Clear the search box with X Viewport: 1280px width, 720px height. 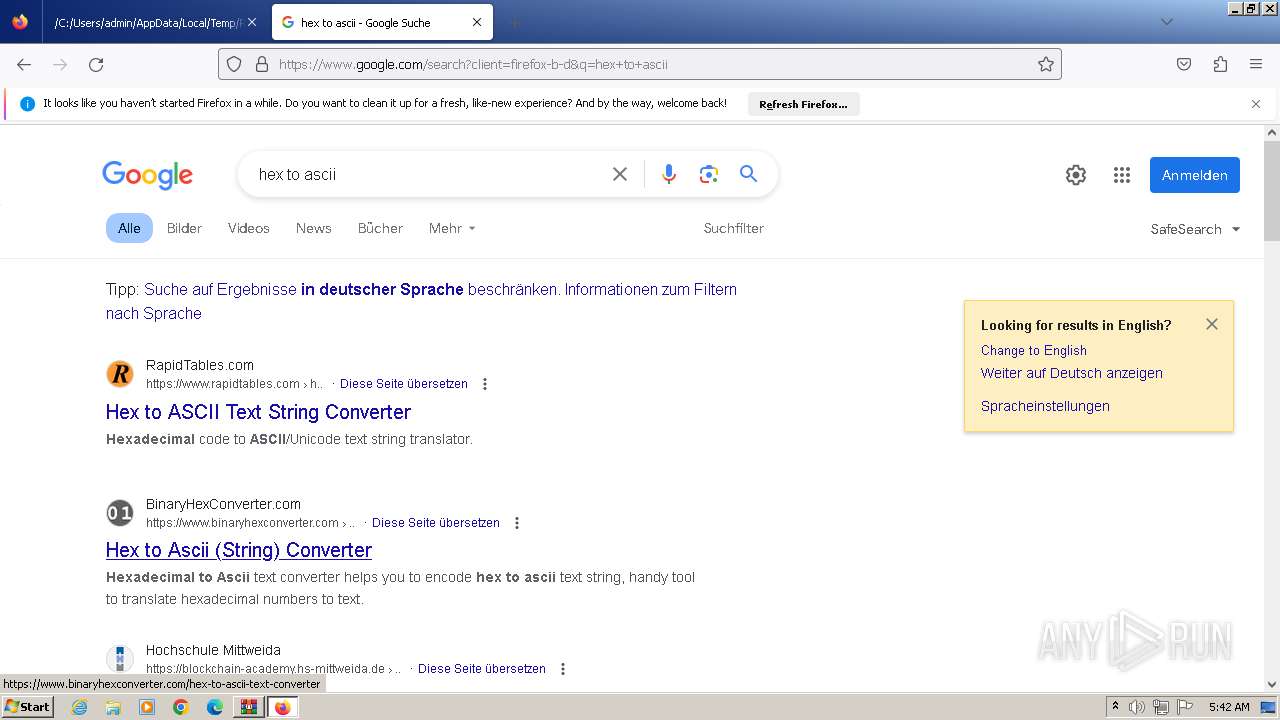tap(620, 174)
